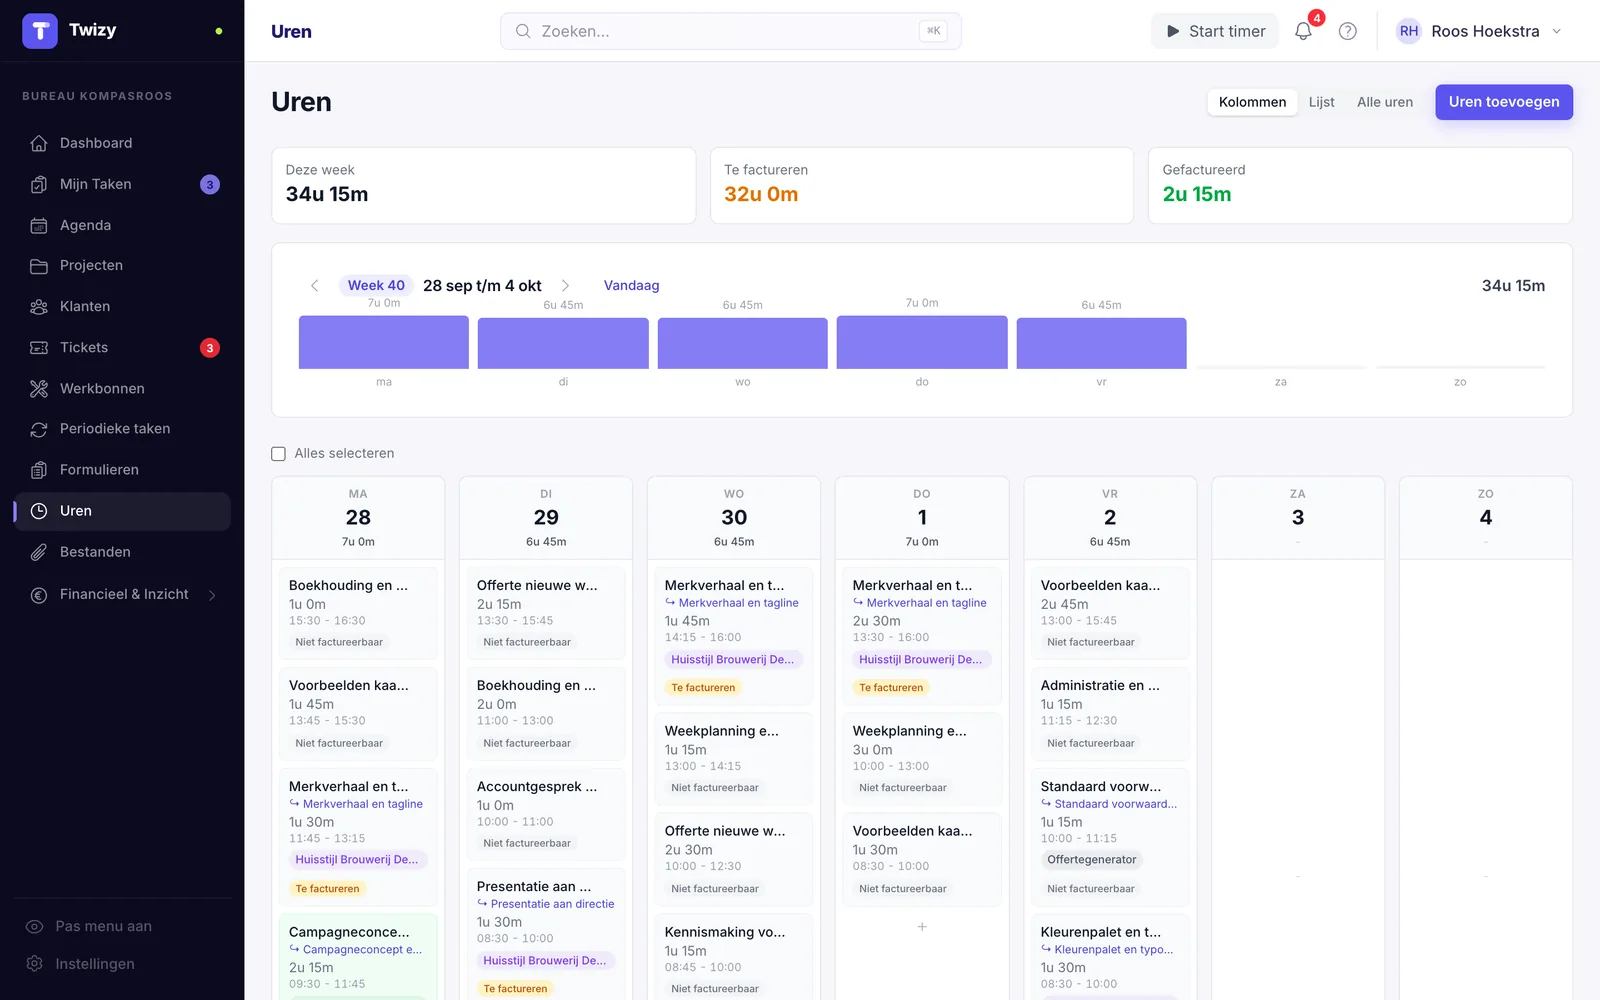Go to previous week arrow
The height and width of the screenshot is (1000, 1600).
point(314,286)
